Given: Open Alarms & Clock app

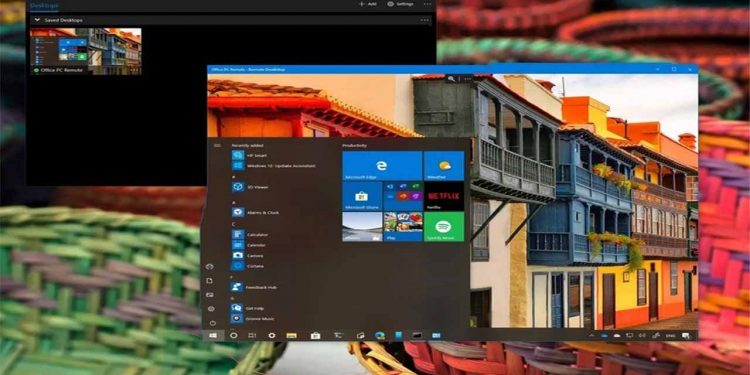Looking at the screenshot, I should coord(255,212).
